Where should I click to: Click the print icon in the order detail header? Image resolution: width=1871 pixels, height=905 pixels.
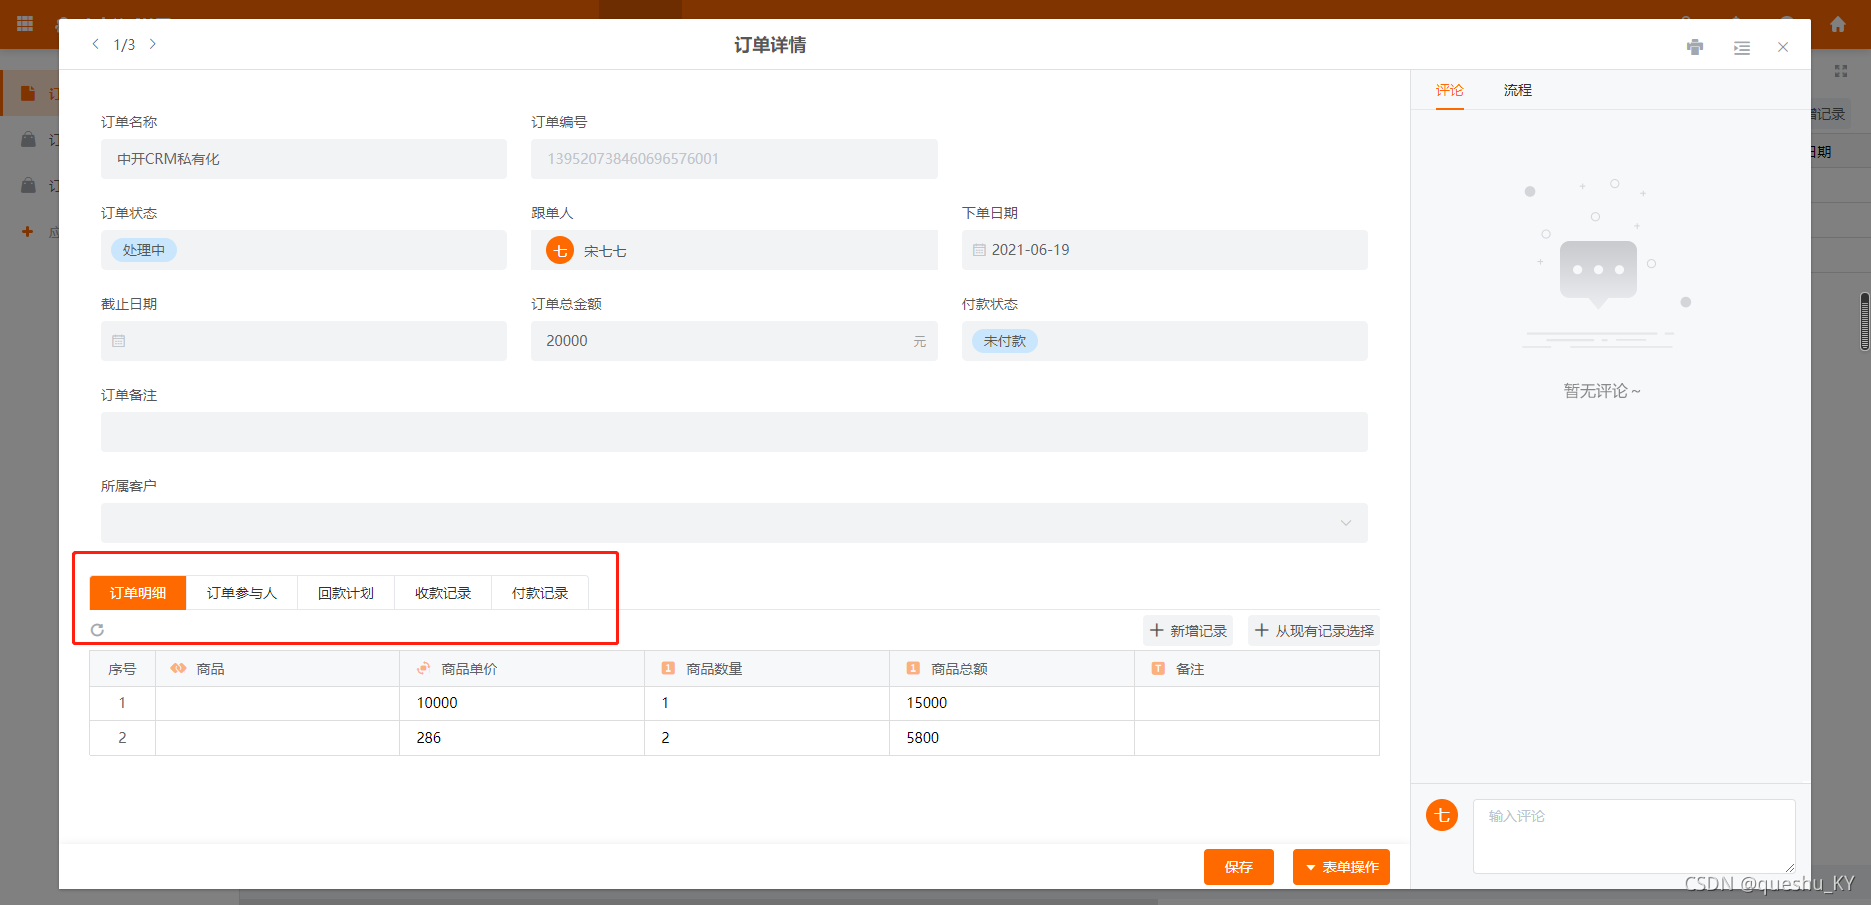click(1695, 46)
